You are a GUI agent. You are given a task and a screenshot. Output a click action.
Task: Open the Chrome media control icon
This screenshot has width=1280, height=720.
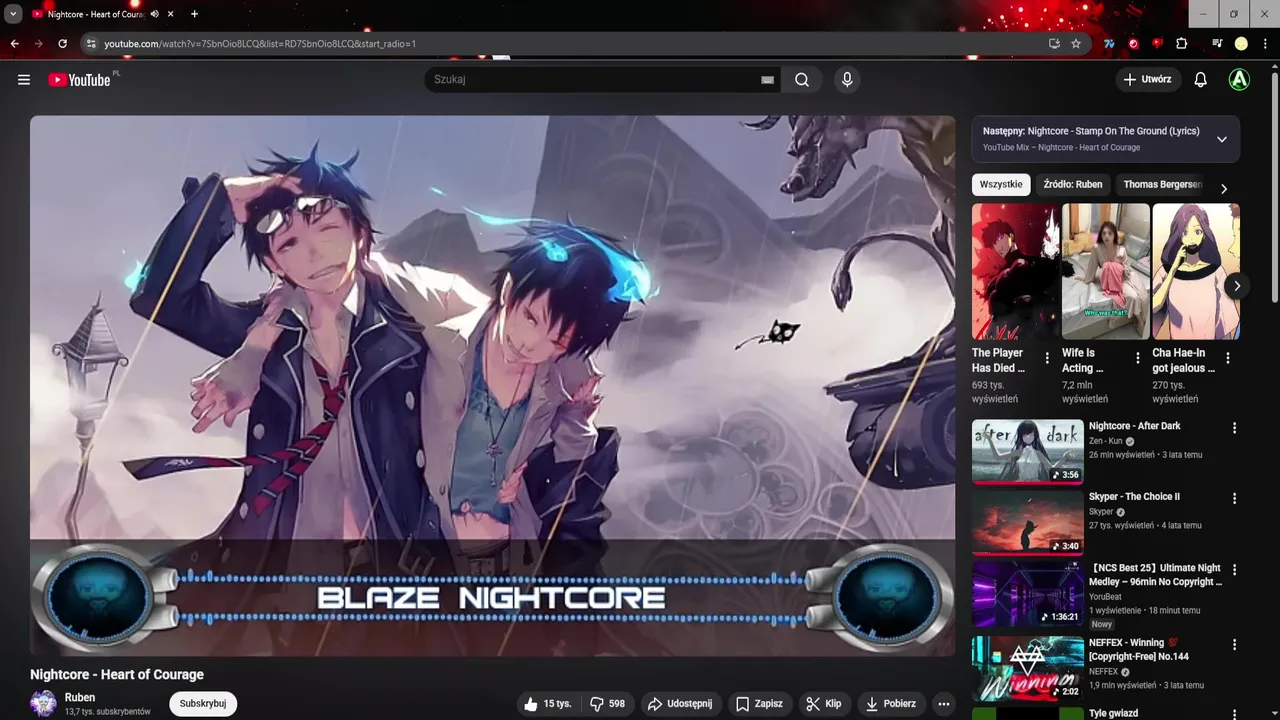[x=1217, y=44]
